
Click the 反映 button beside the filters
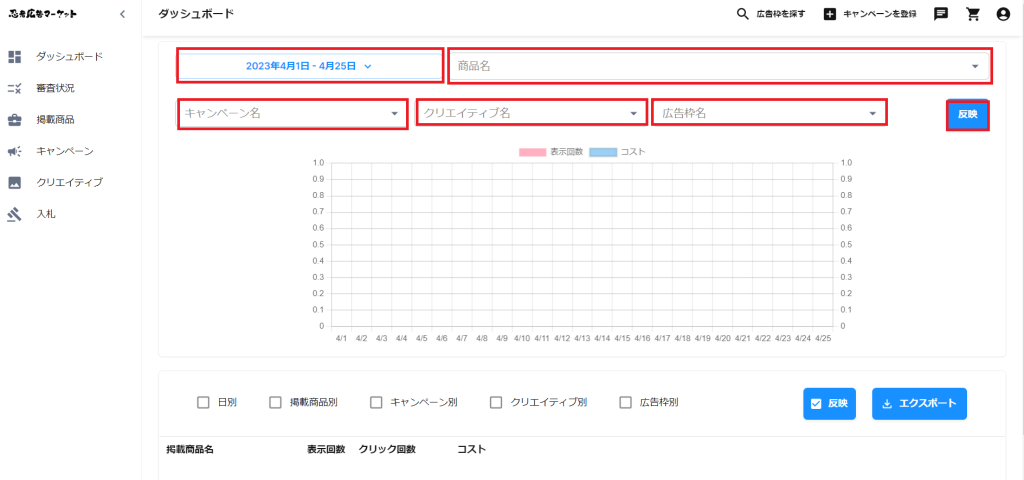point(968,115)
